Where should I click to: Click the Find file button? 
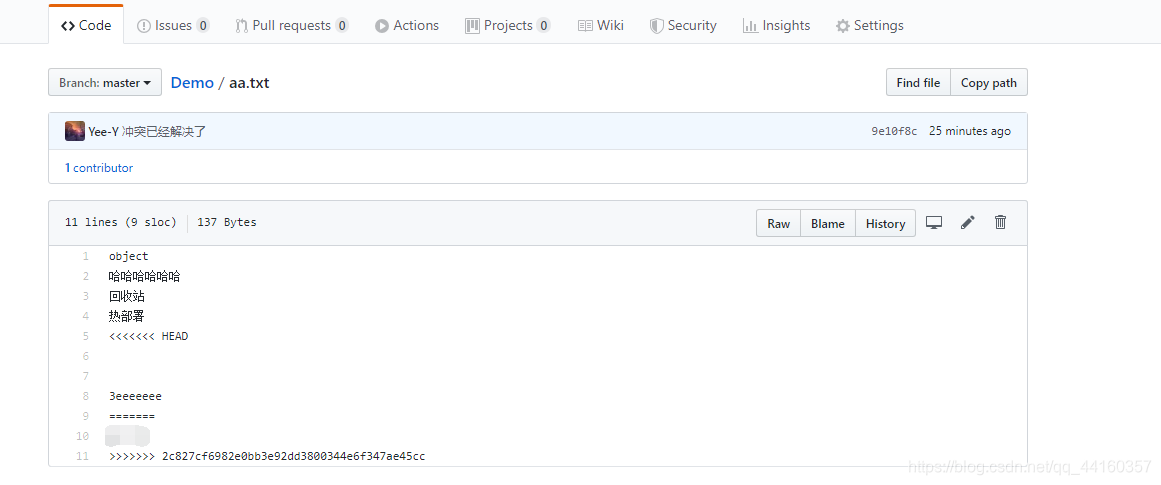coord(918,82)
